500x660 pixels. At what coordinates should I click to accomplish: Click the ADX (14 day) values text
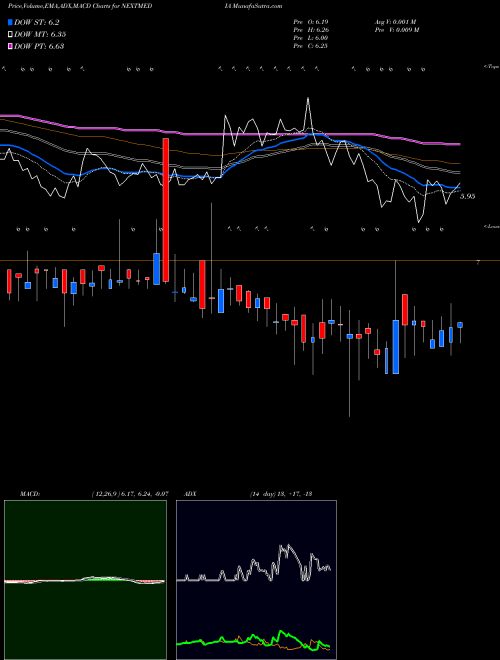point(280,494)
